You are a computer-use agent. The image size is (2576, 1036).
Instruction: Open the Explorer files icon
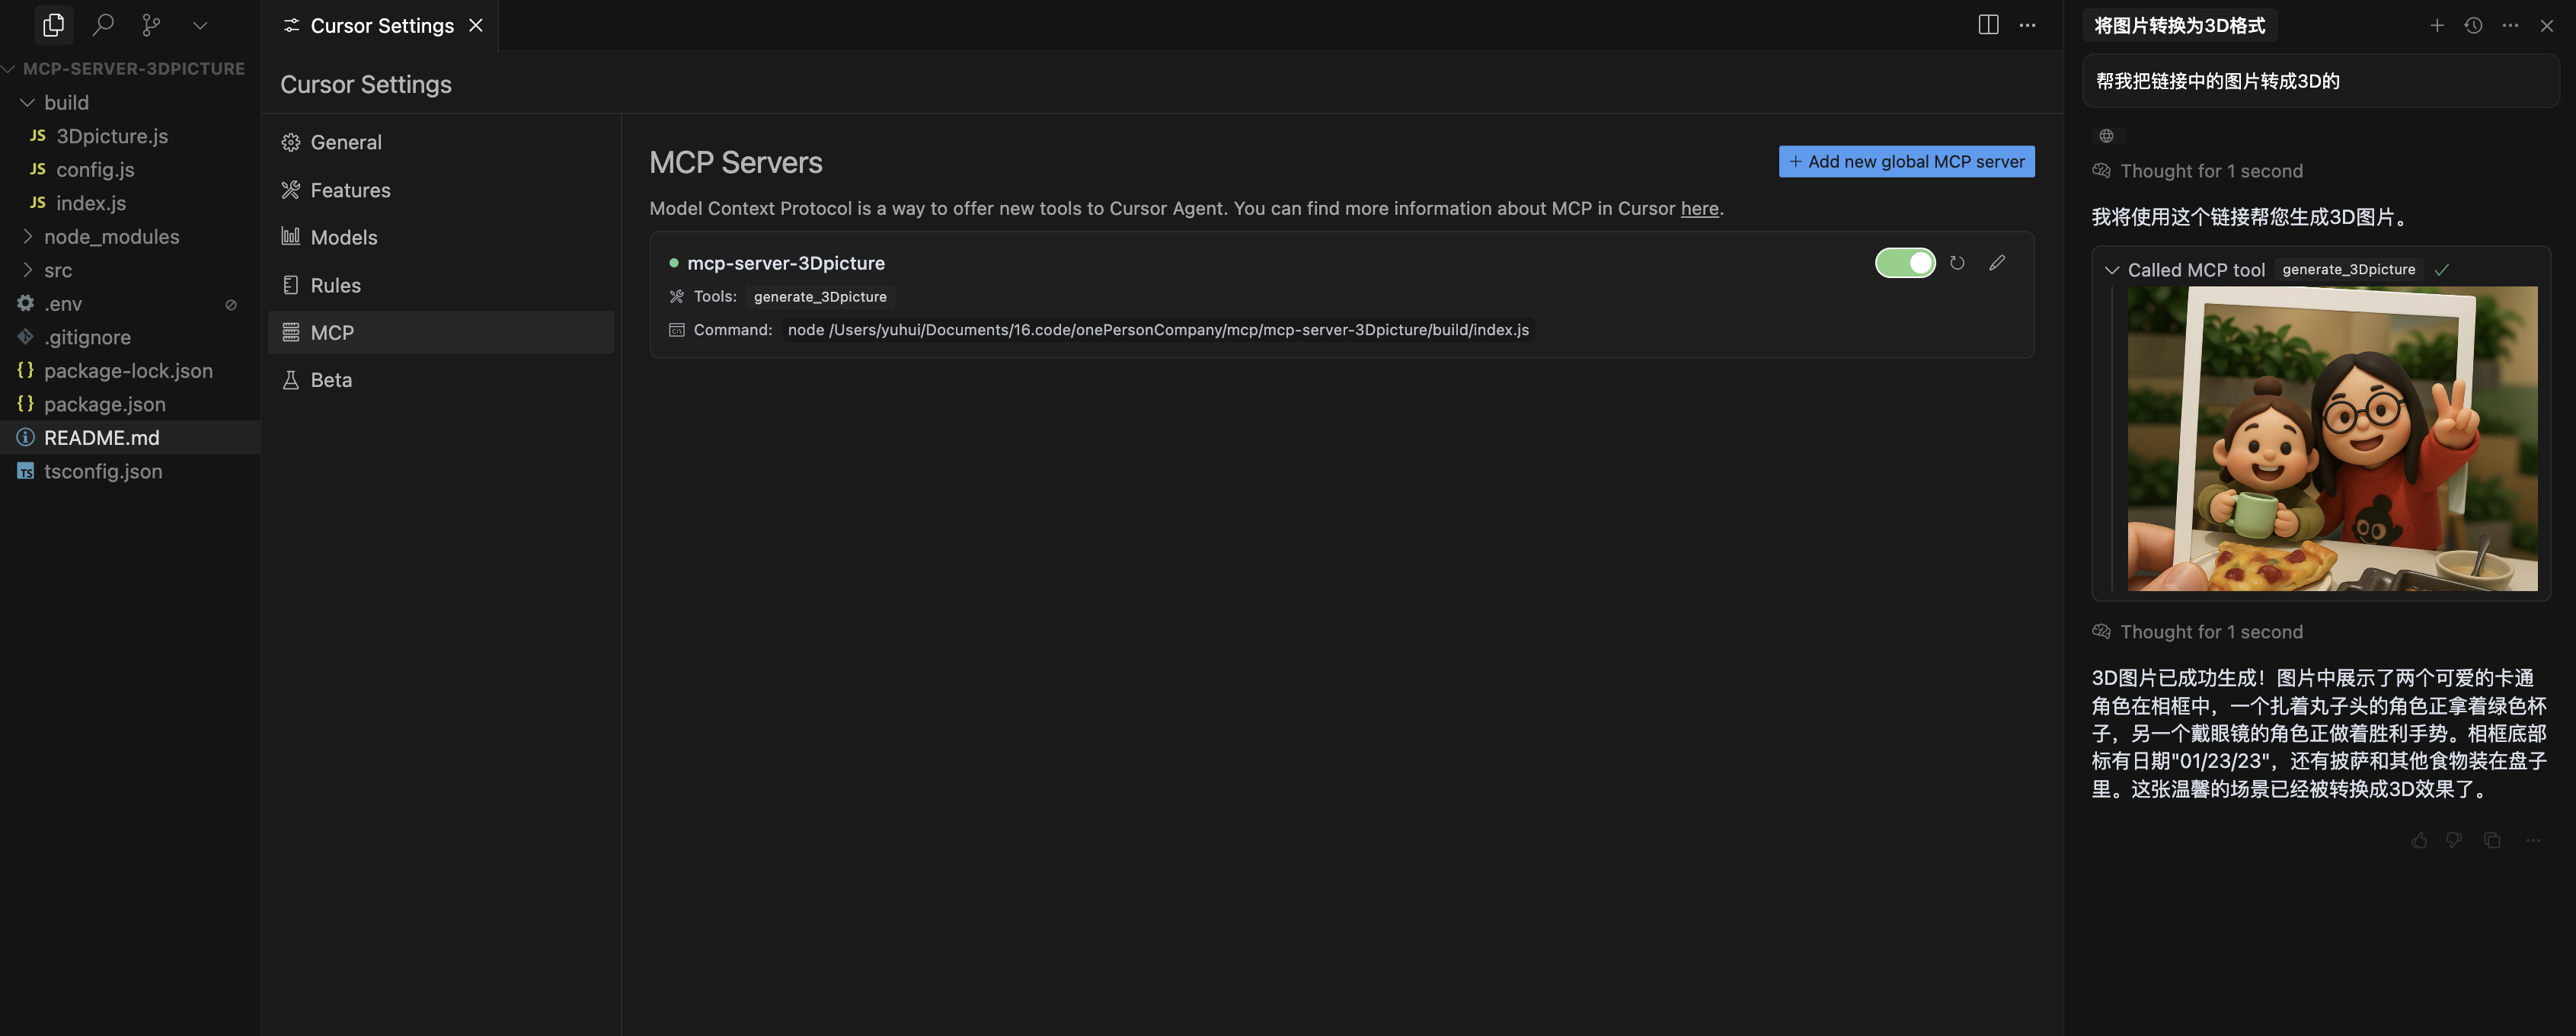point(53,25)
